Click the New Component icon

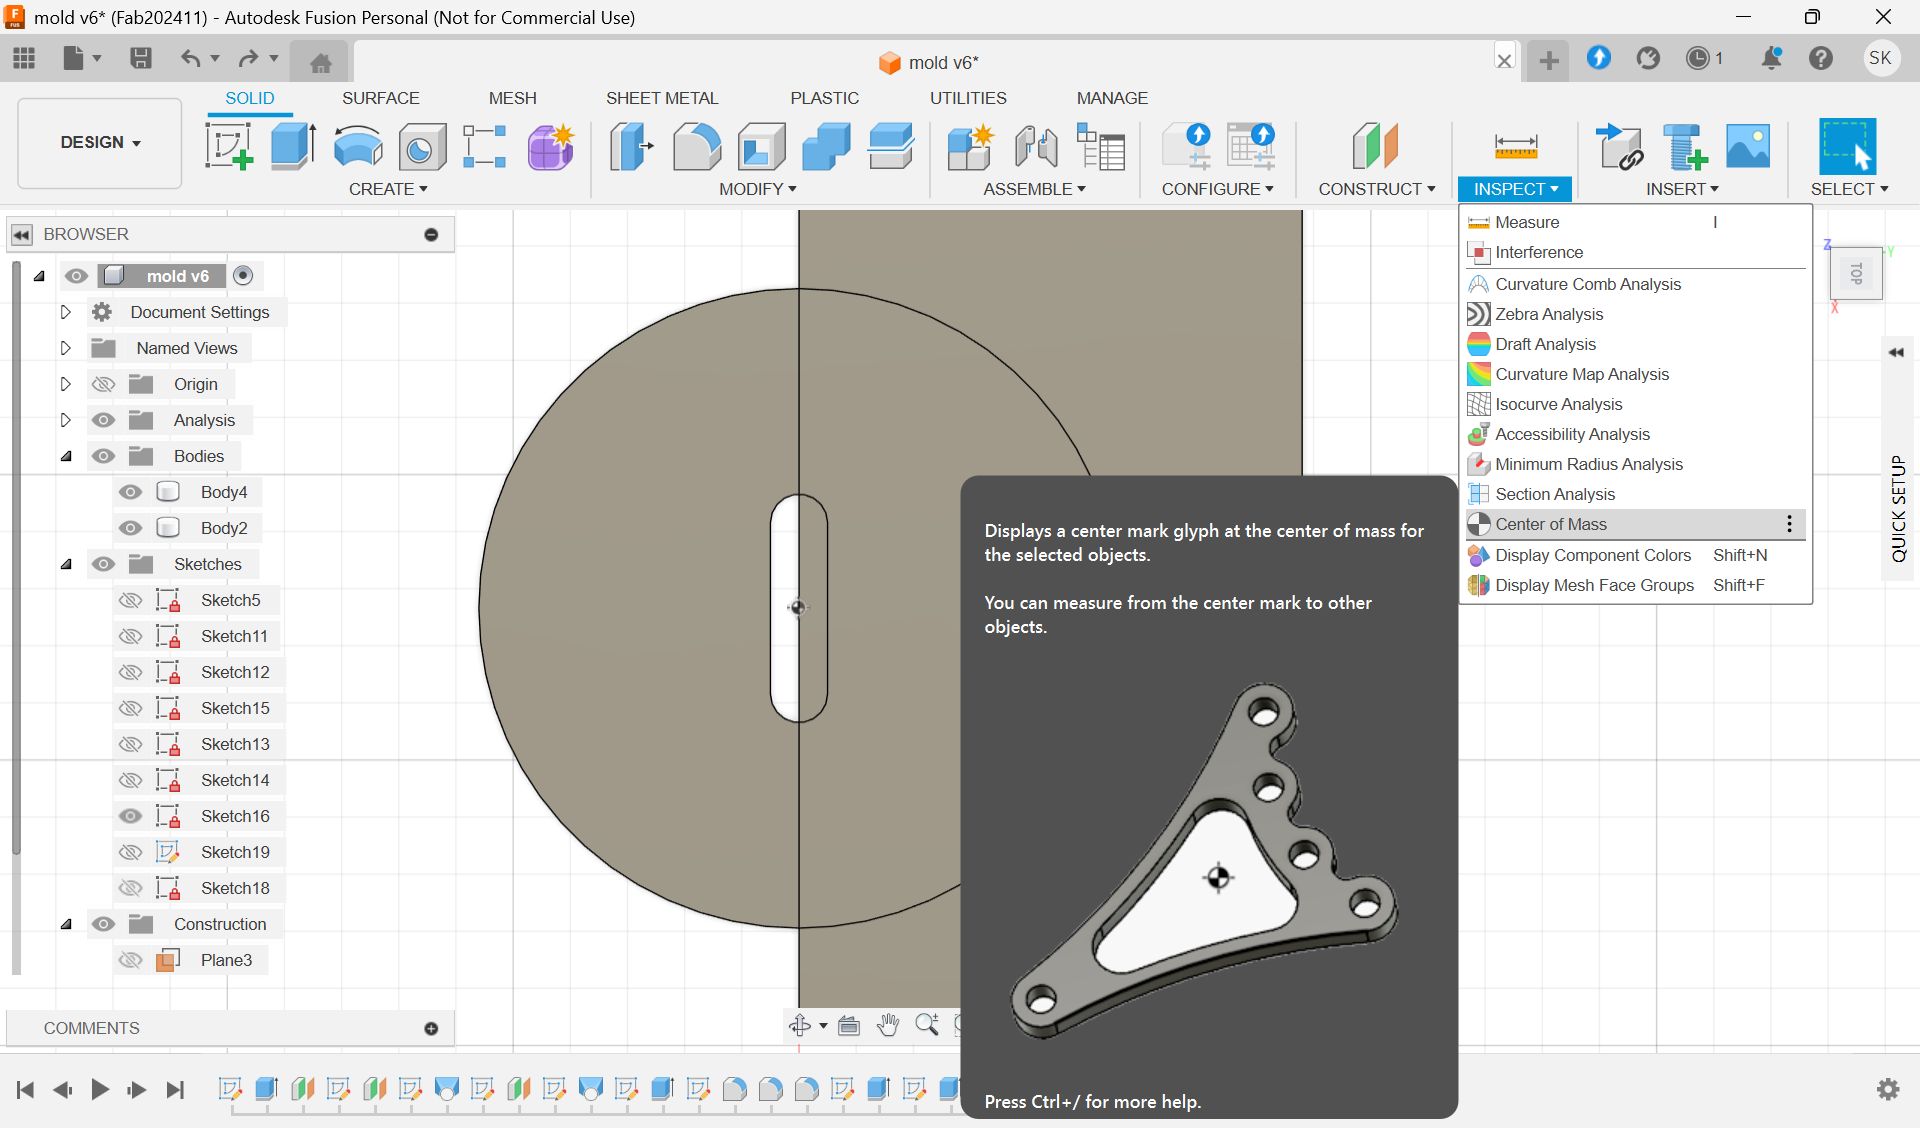(x=969, y=146)
